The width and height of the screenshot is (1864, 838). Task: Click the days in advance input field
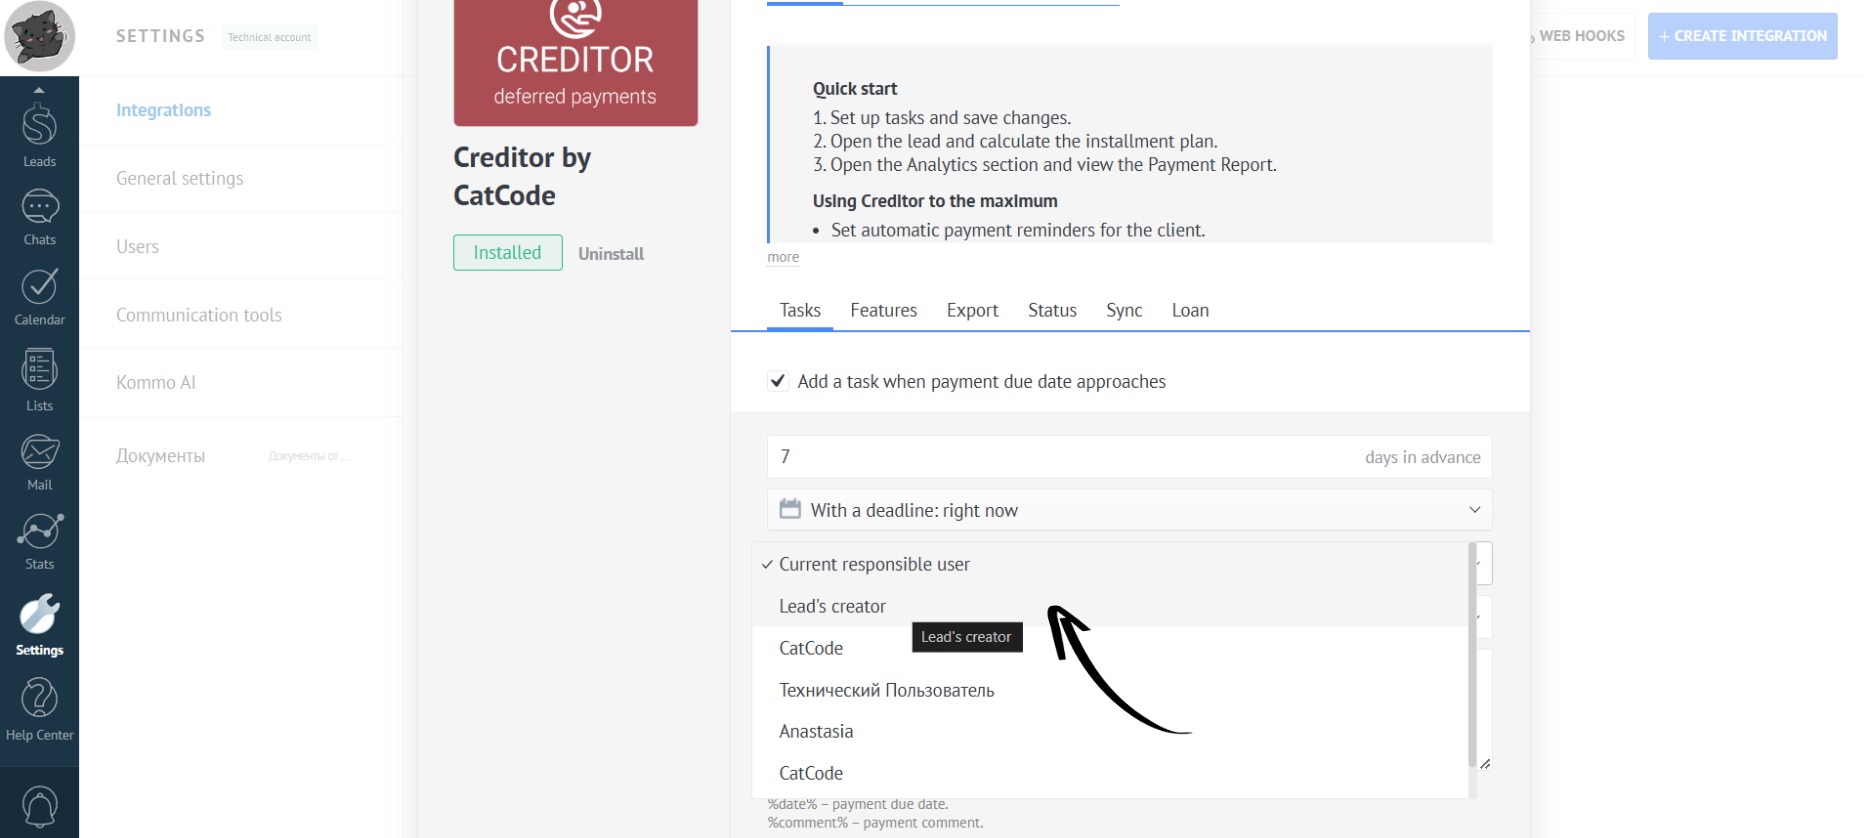pos(1060,457)
